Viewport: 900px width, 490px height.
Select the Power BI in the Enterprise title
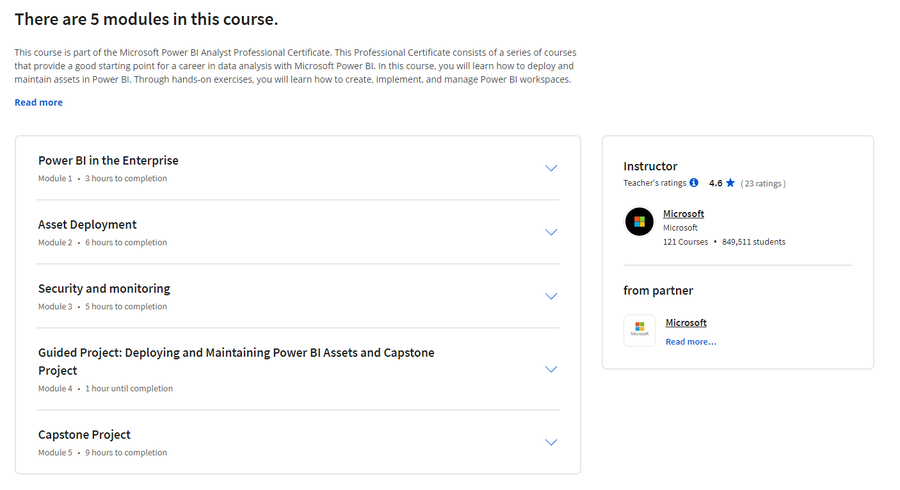click(x=108, y=161)
